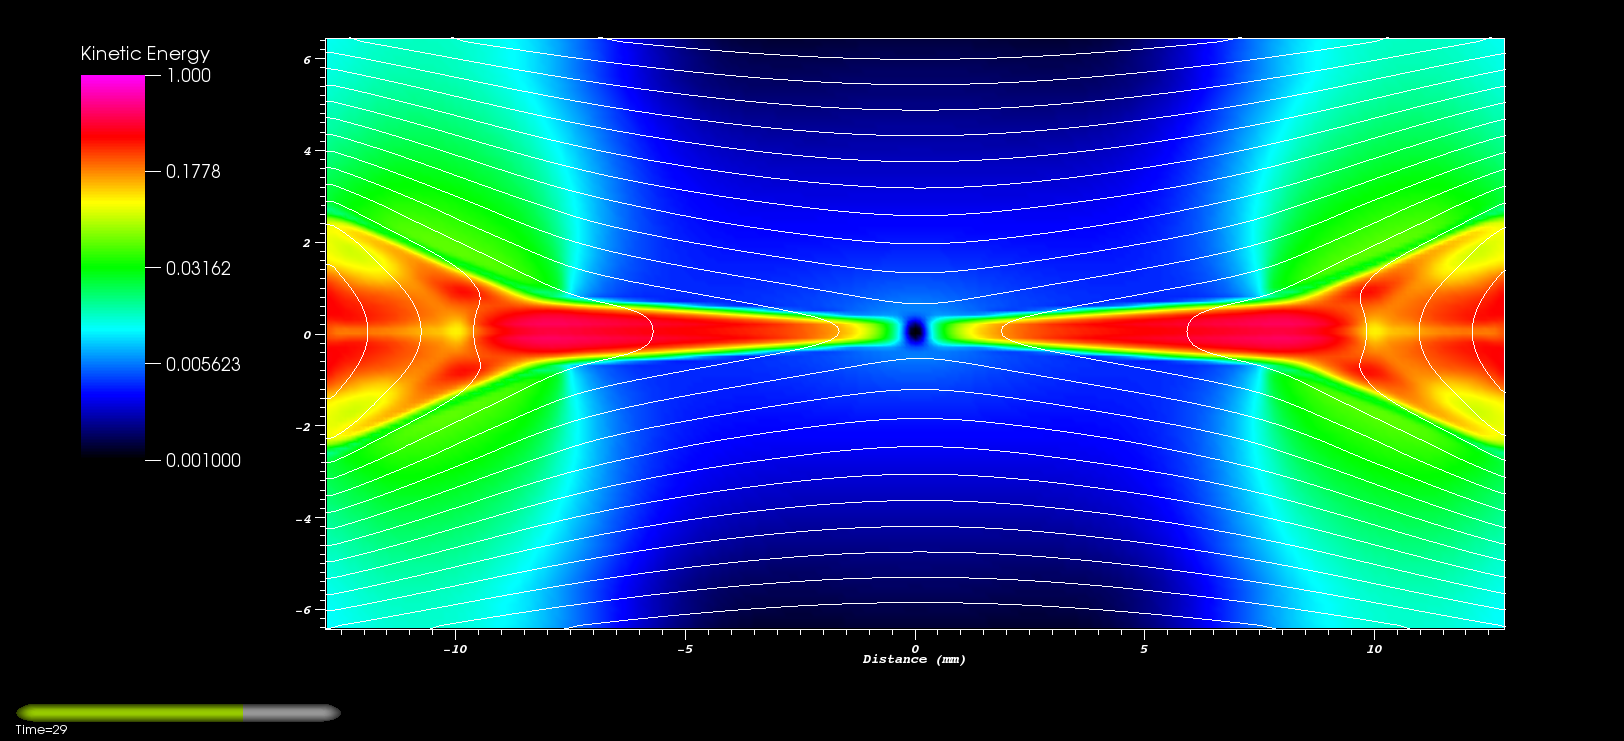
Task: Click the x-axis tick label -10
Action: (x=455, y=649)
